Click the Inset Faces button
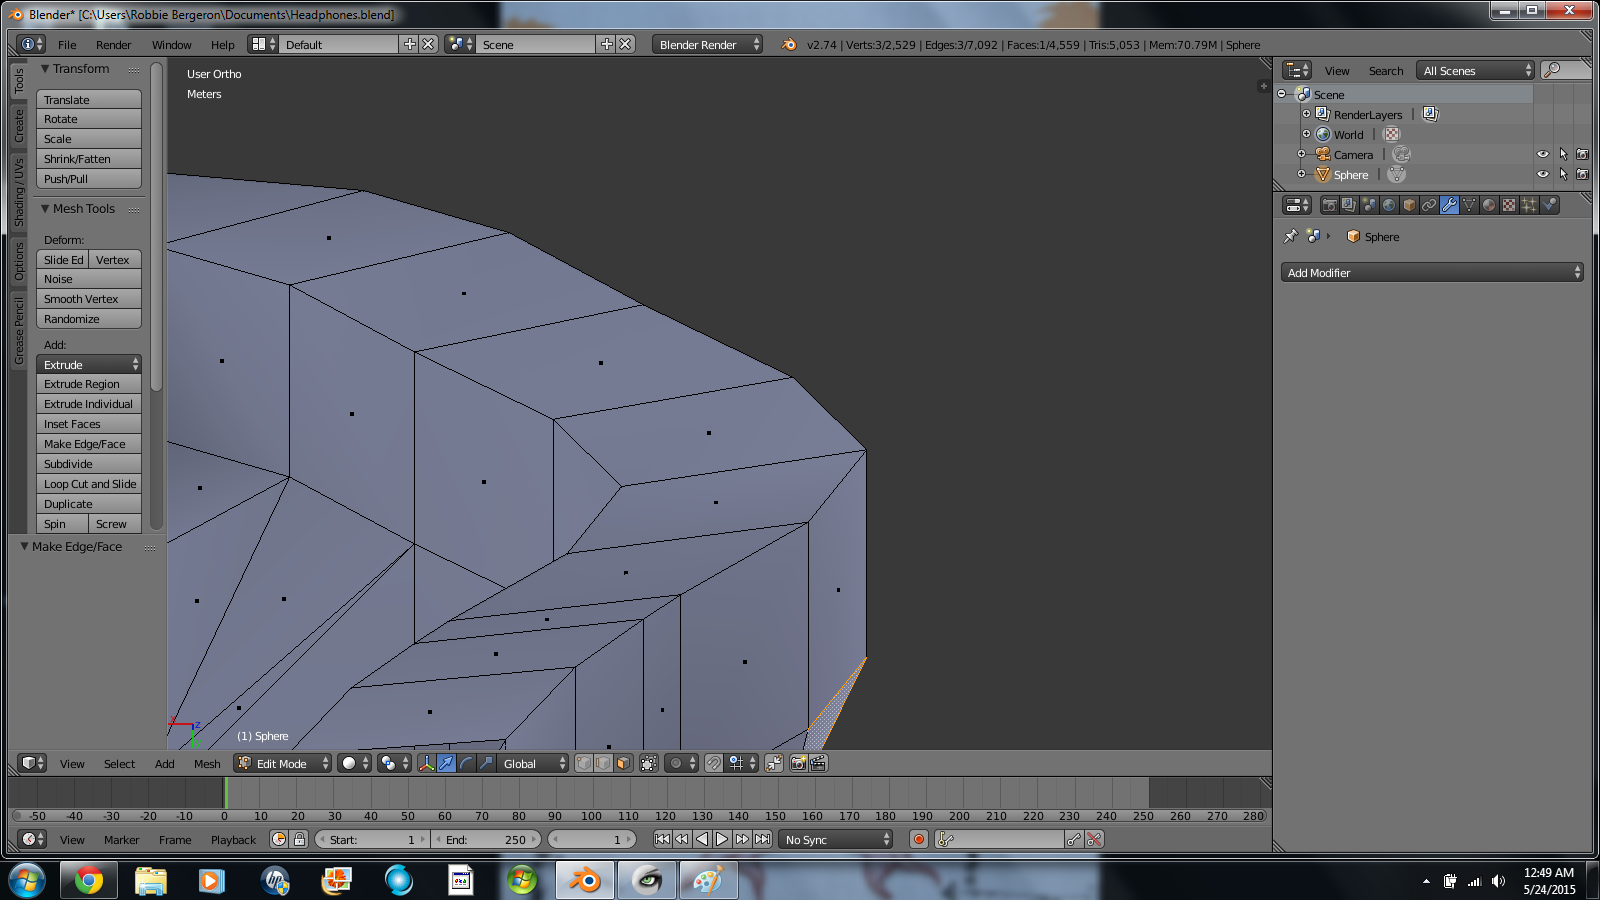 (89, 424)
